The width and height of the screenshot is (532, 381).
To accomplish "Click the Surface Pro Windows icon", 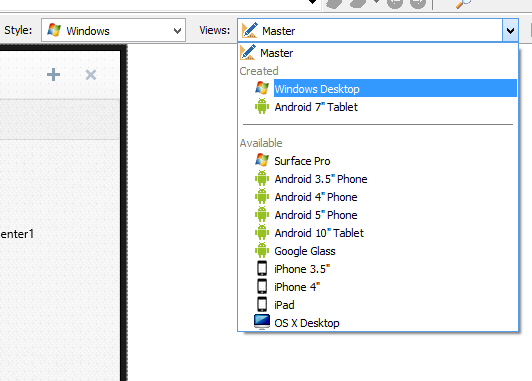I will (262, 160).
